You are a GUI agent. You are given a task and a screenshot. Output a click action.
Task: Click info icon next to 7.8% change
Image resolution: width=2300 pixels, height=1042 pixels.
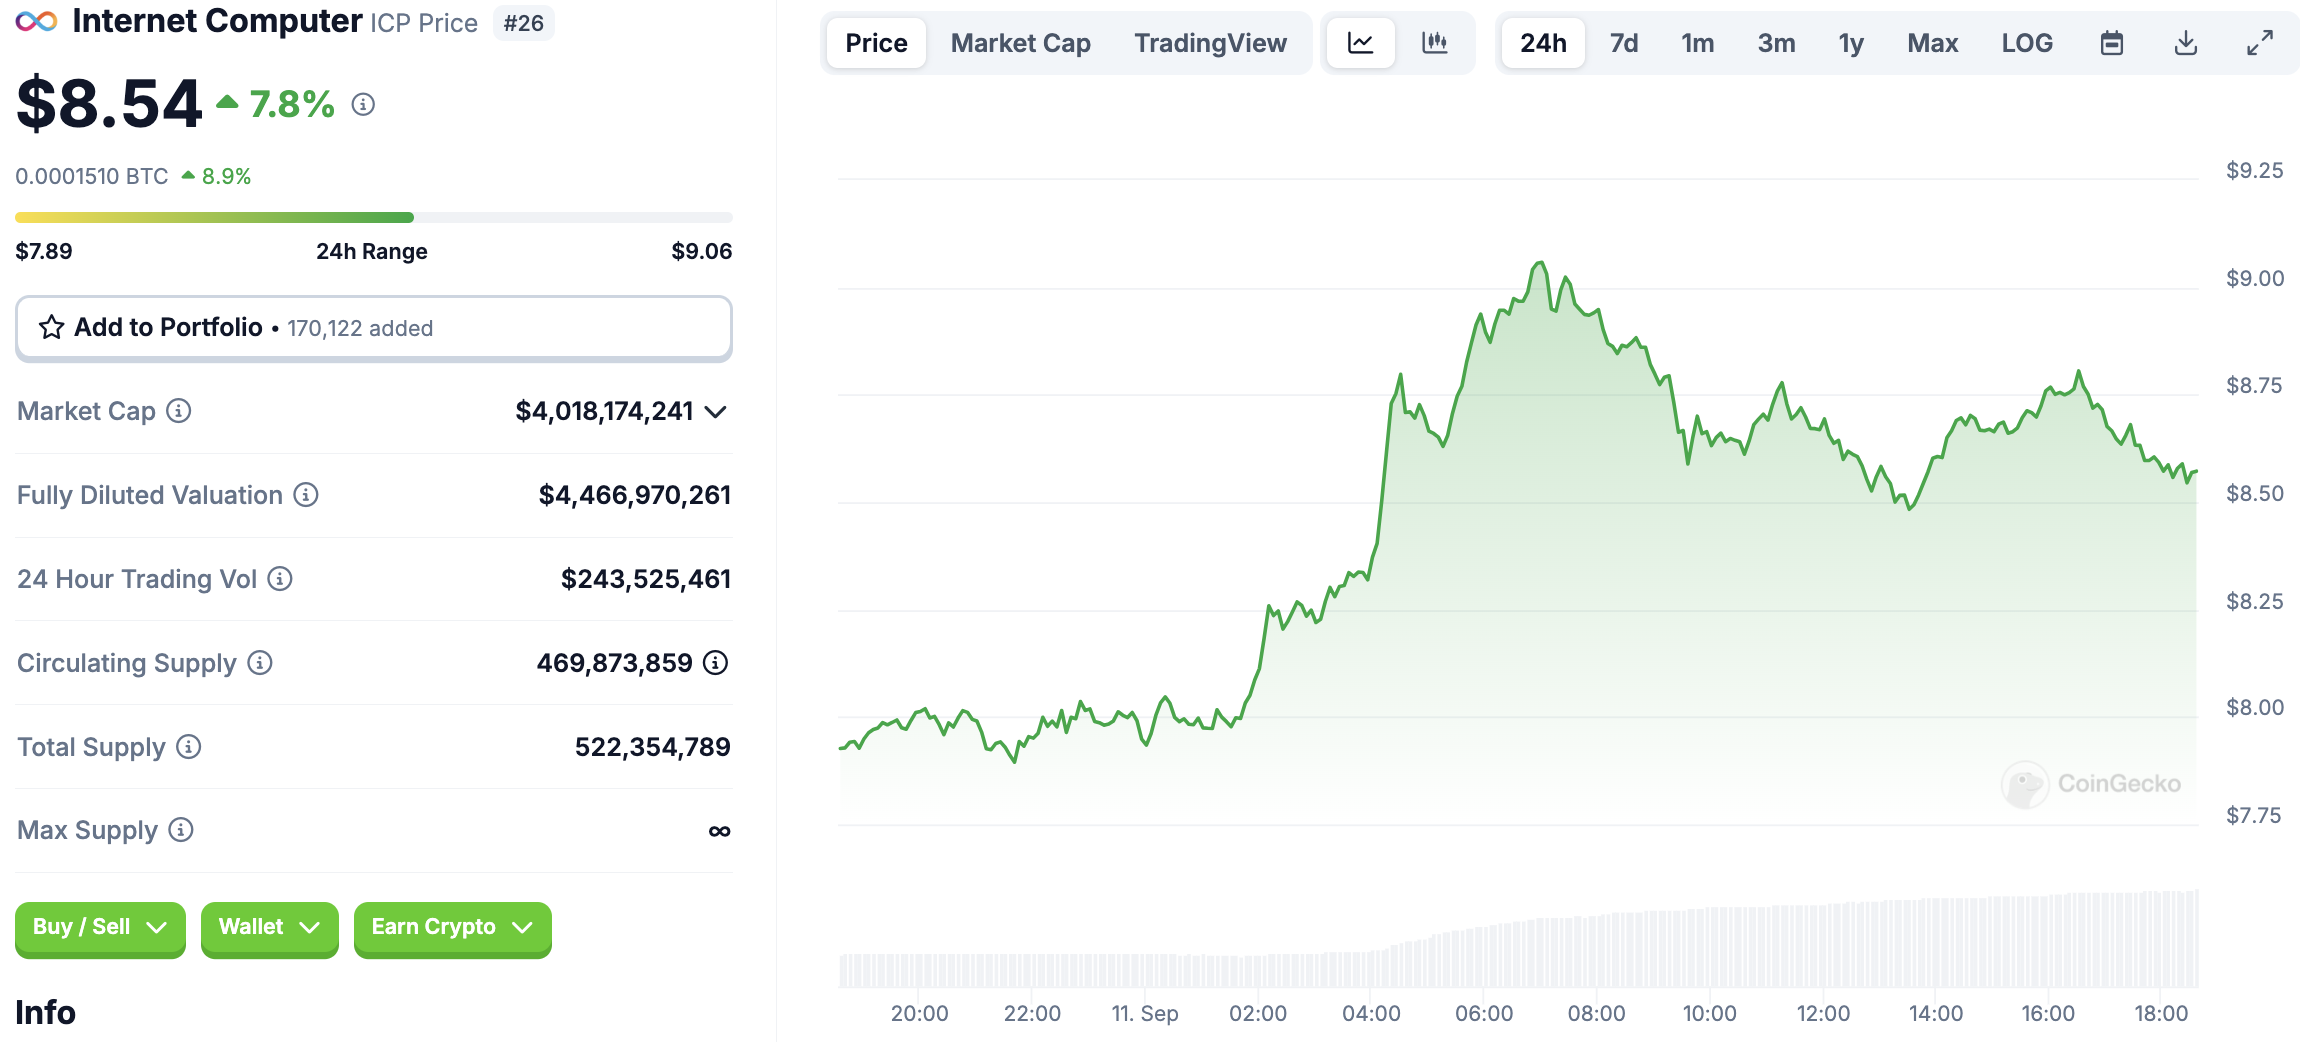click(x=363, y=104)
